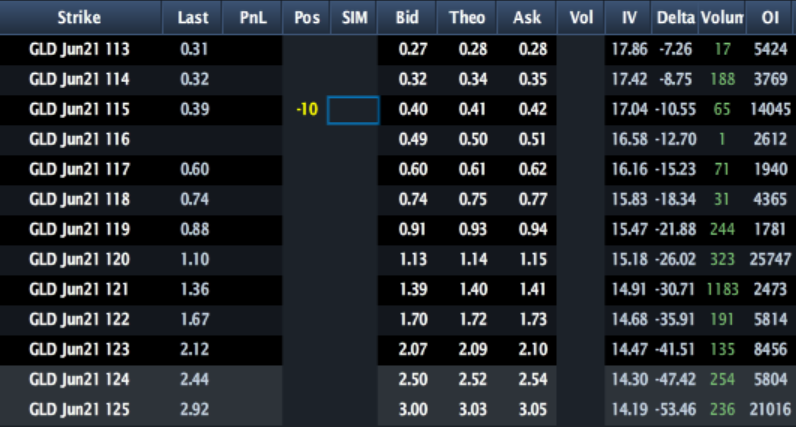The width and height of the screenshot is (796, 427).
Task: Click theo 0.61 for strike 117
Action: (x=472, y=170)
